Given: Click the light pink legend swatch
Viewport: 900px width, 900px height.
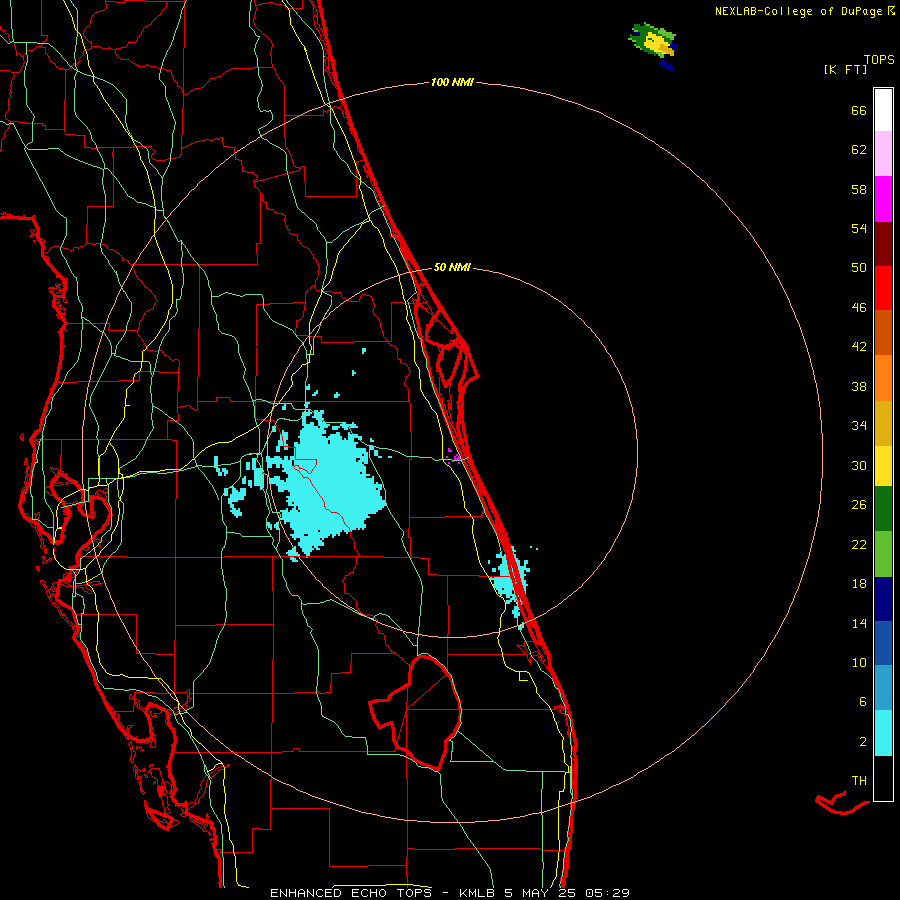Looking at the screenshot, I should tap(883, 154).
